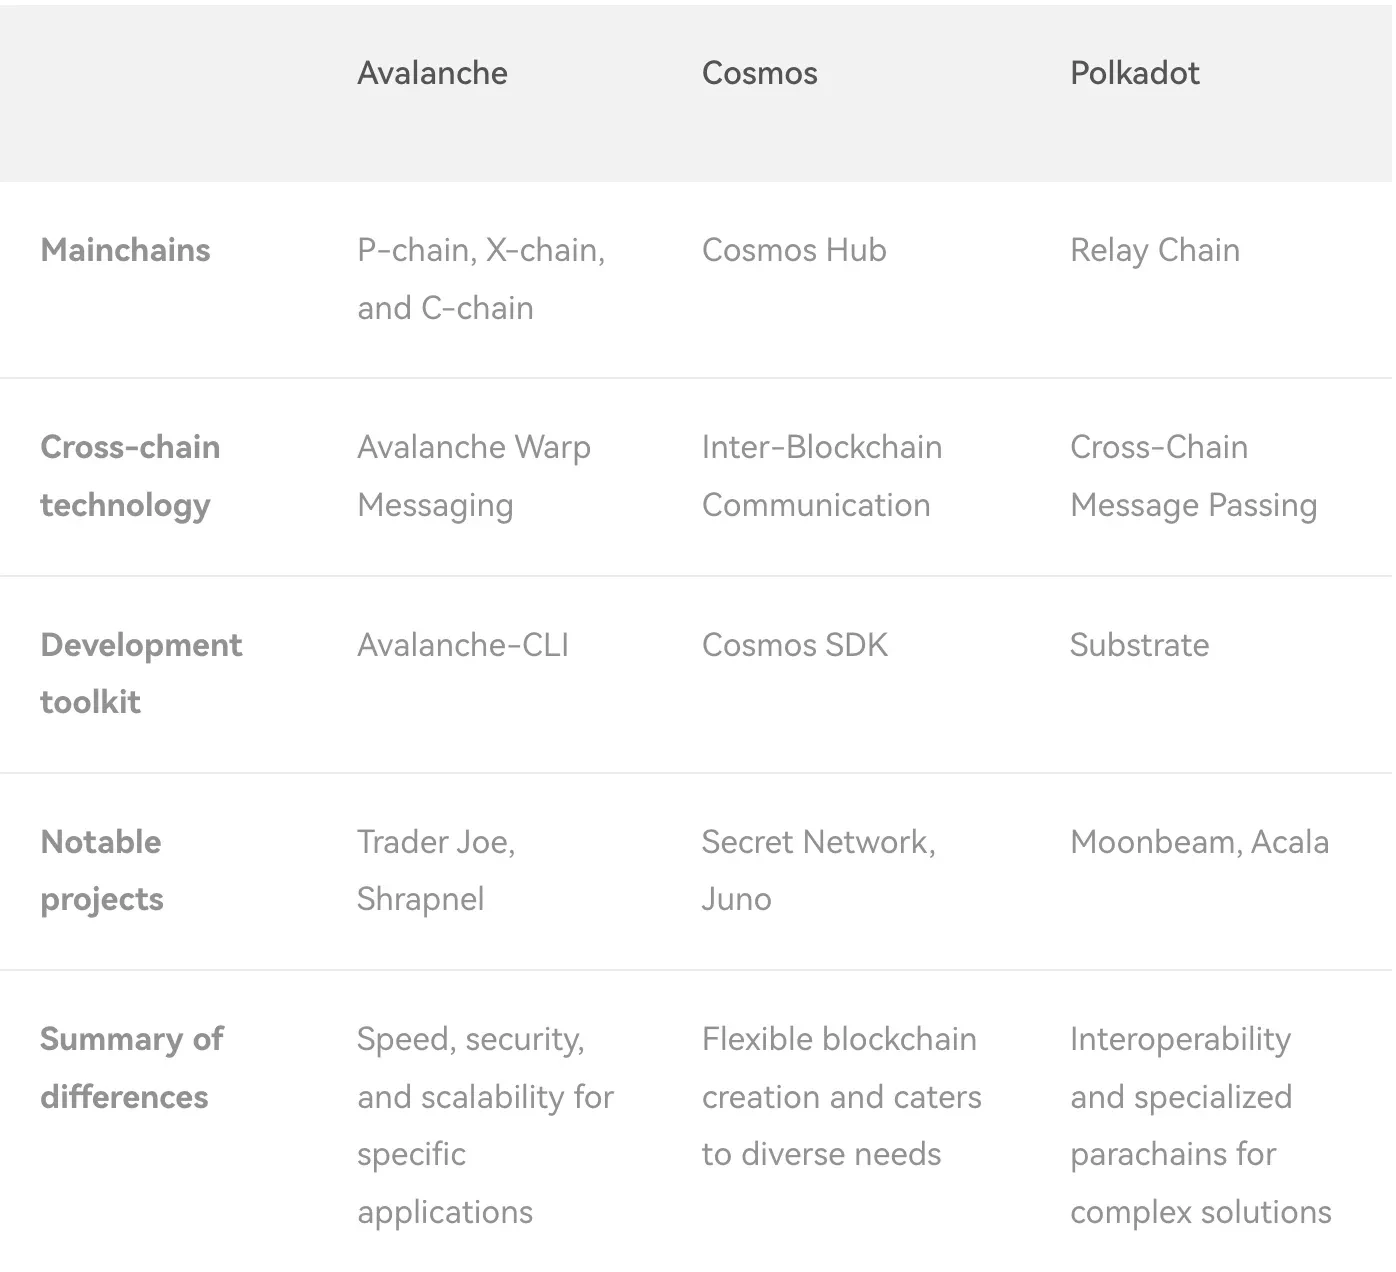Select the Mainchains row label
This screenshot has height=1272, width=1396.
[x=125, y=250]
